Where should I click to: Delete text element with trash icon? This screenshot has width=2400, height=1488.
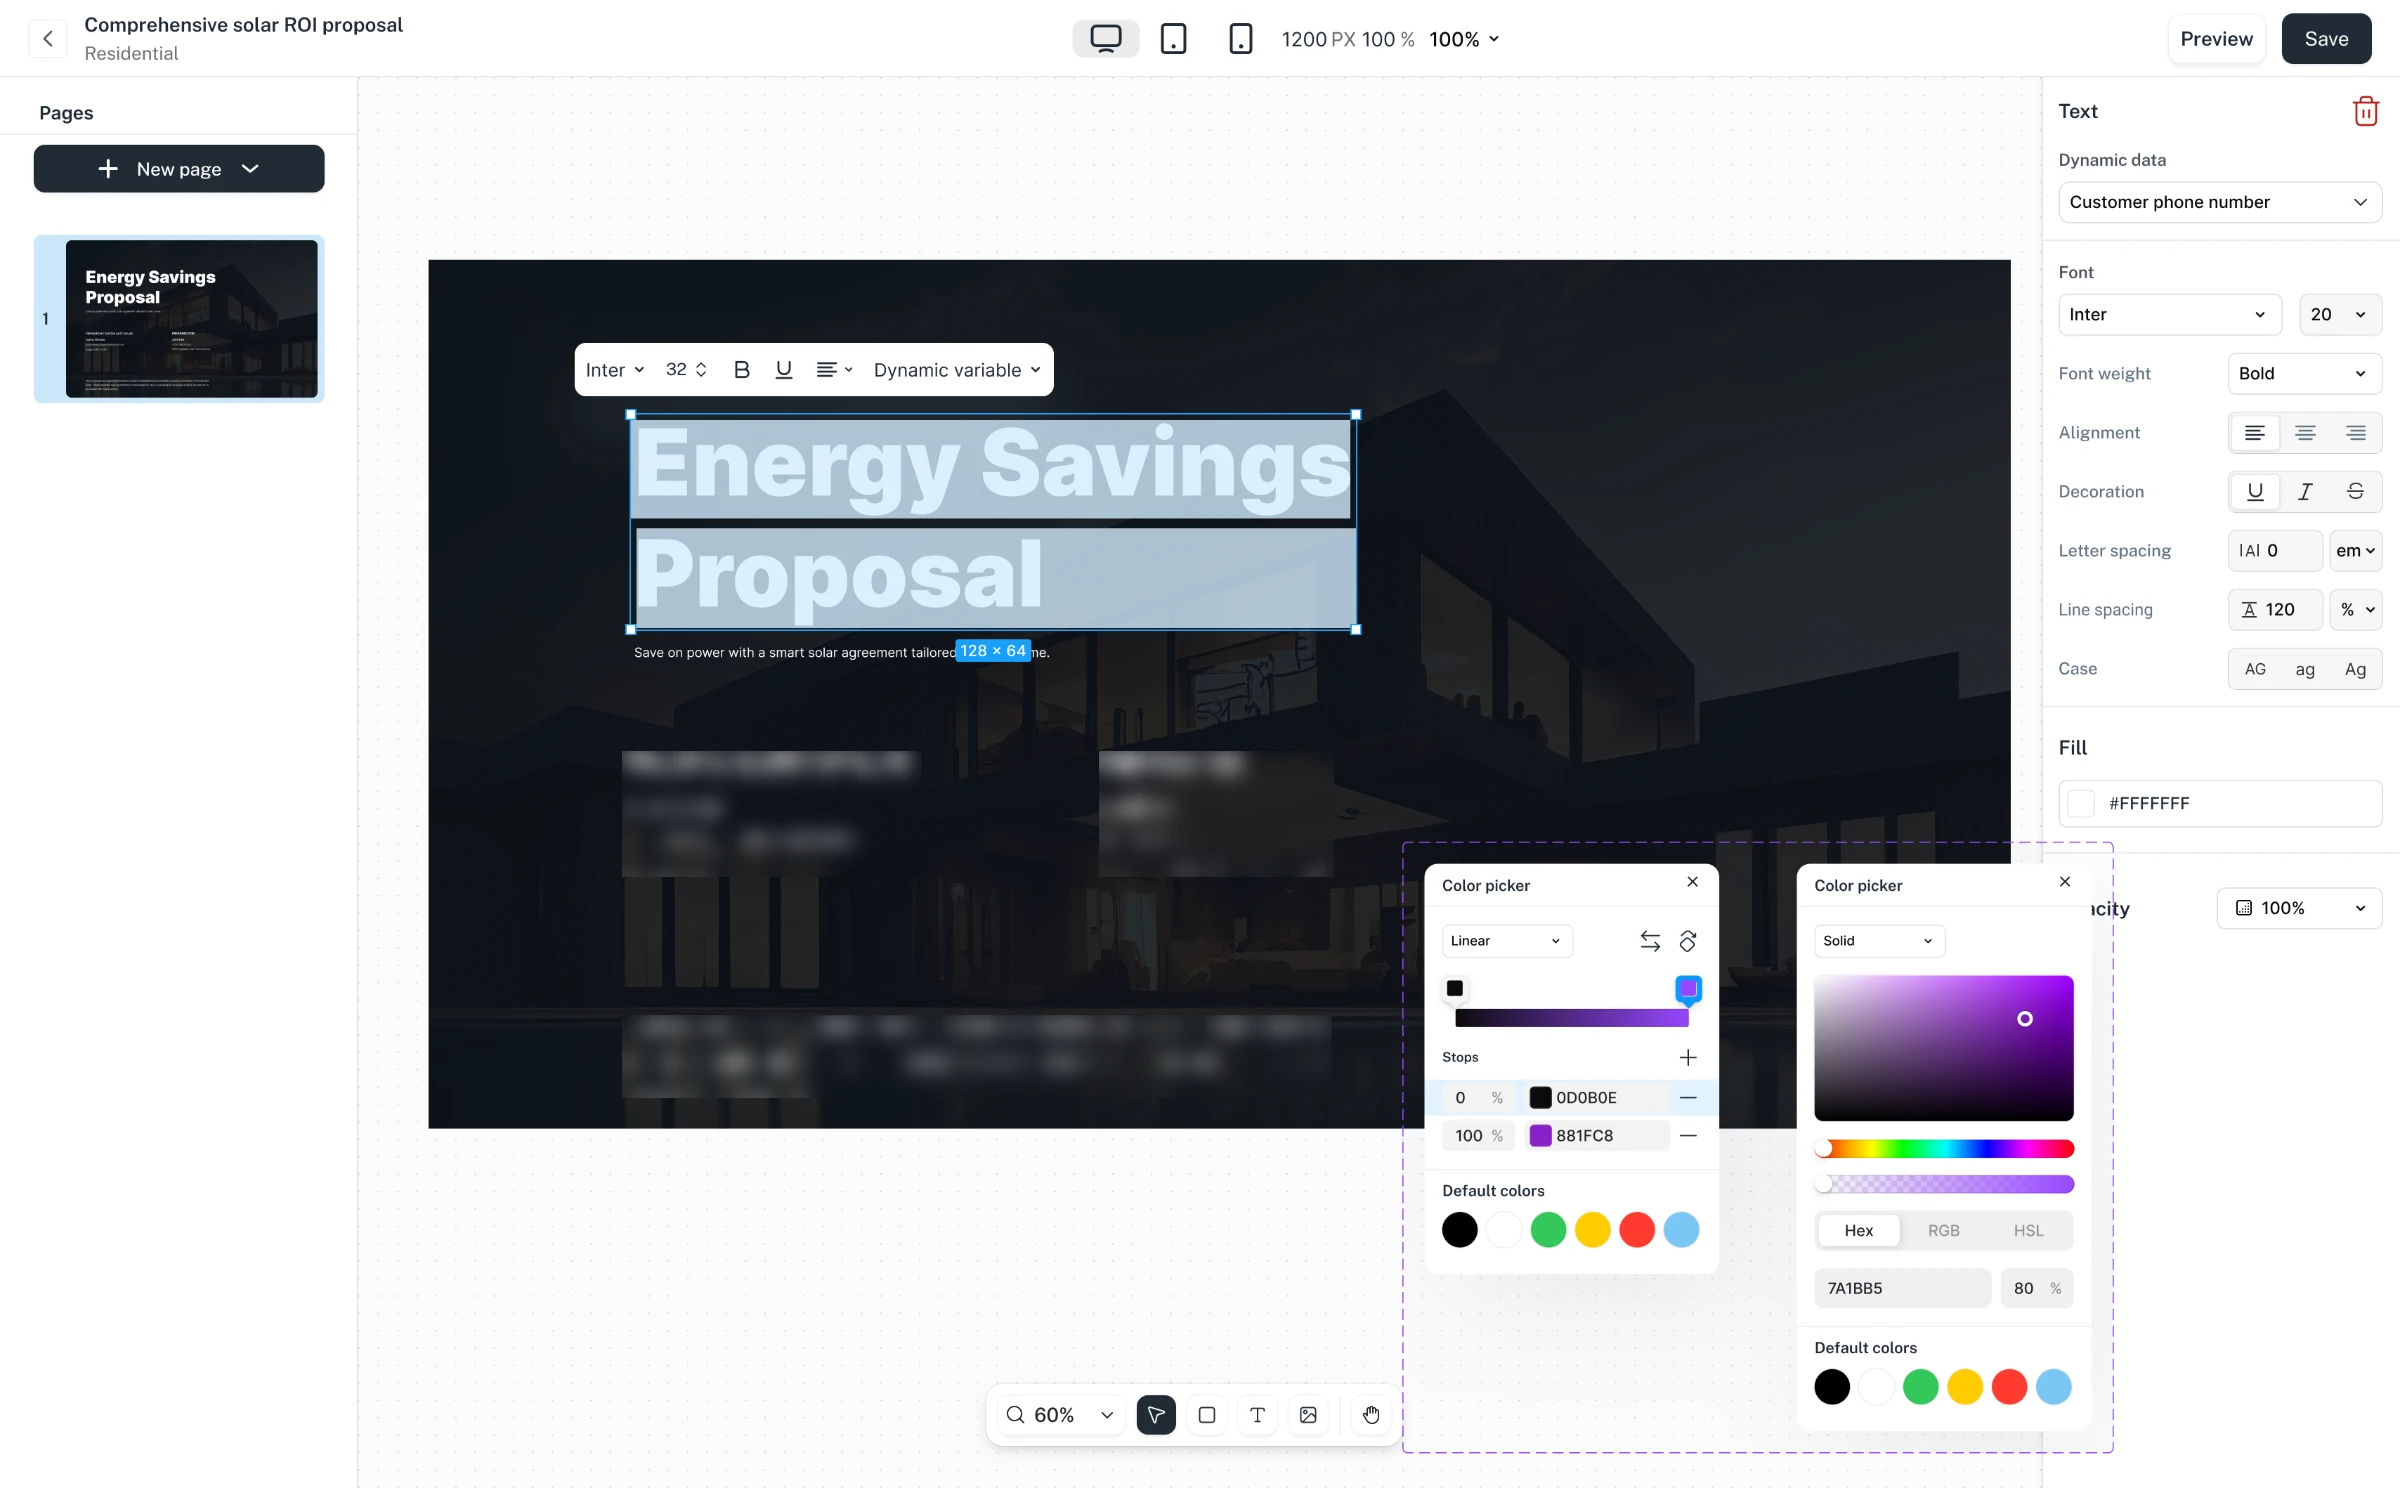pyautogui.click(x=2365, y=111)
